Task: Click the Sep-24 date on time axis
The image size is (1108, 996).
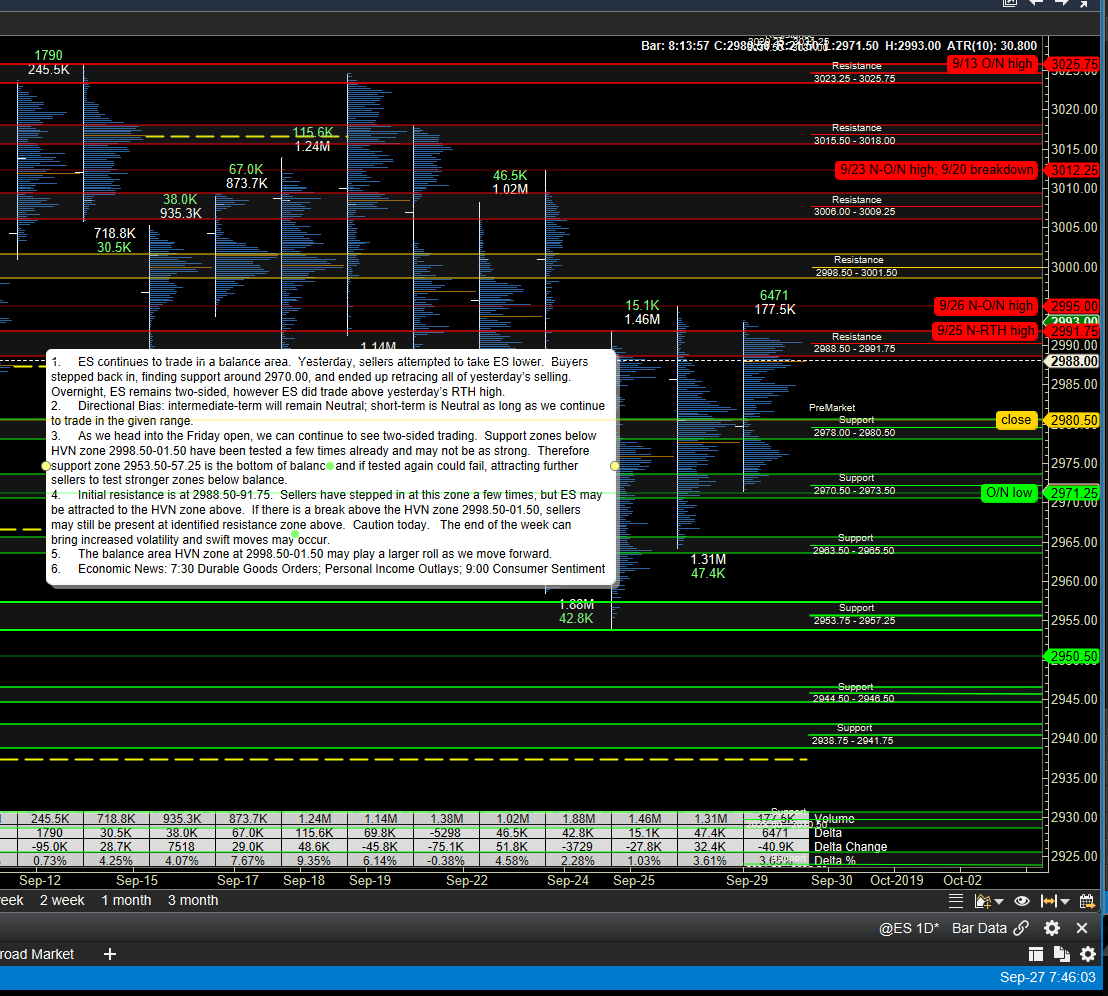Action: [567, 880]
